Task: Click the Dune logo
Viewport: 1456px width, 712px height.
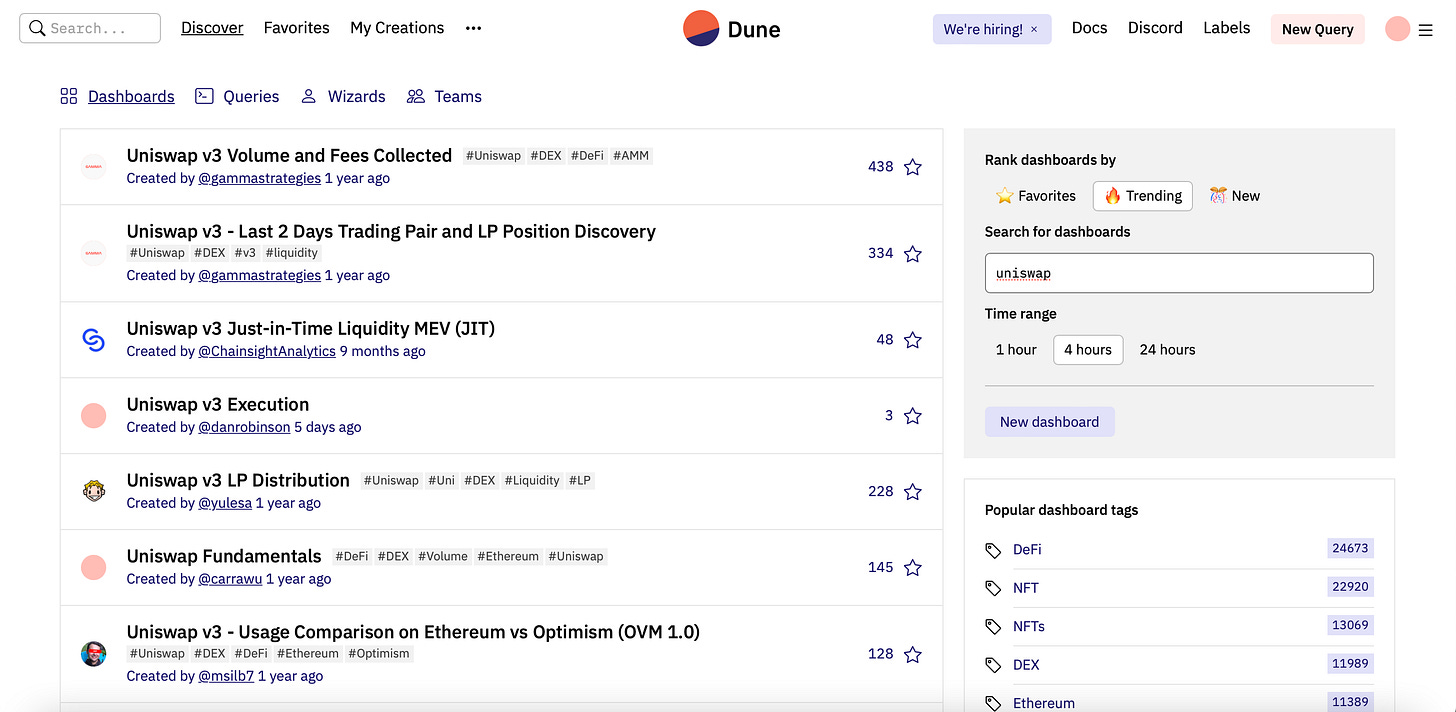Action: tap(731, 29)
